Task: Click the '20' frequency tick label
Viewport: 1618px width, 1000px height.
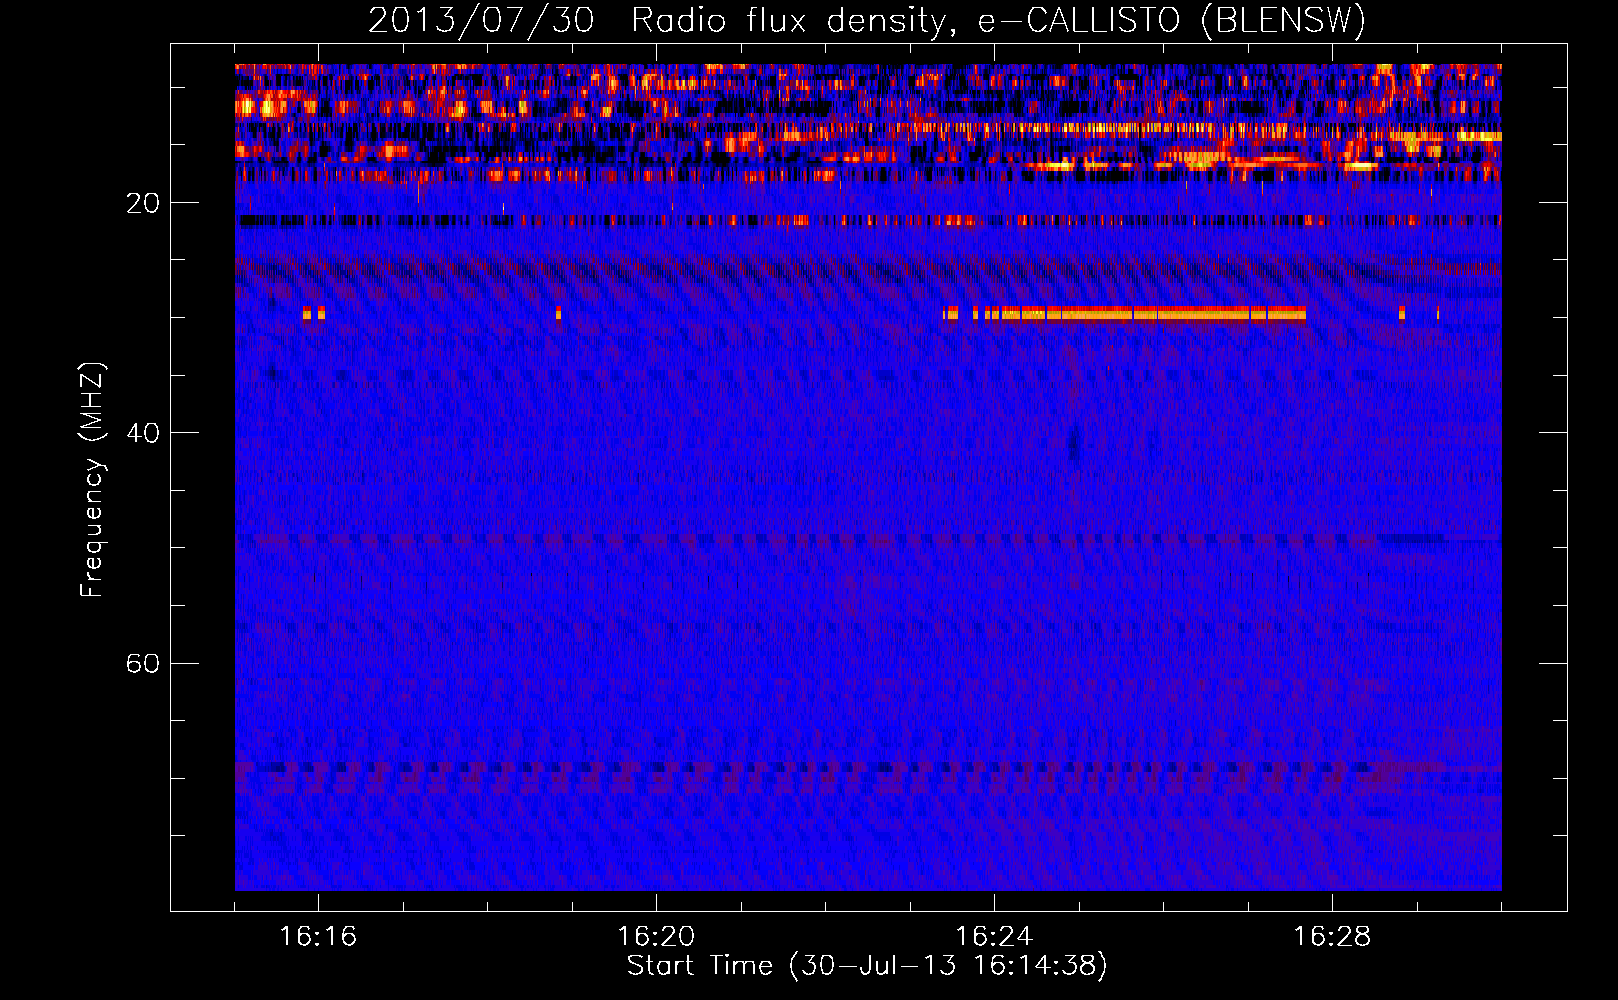Action: [143, 203]
